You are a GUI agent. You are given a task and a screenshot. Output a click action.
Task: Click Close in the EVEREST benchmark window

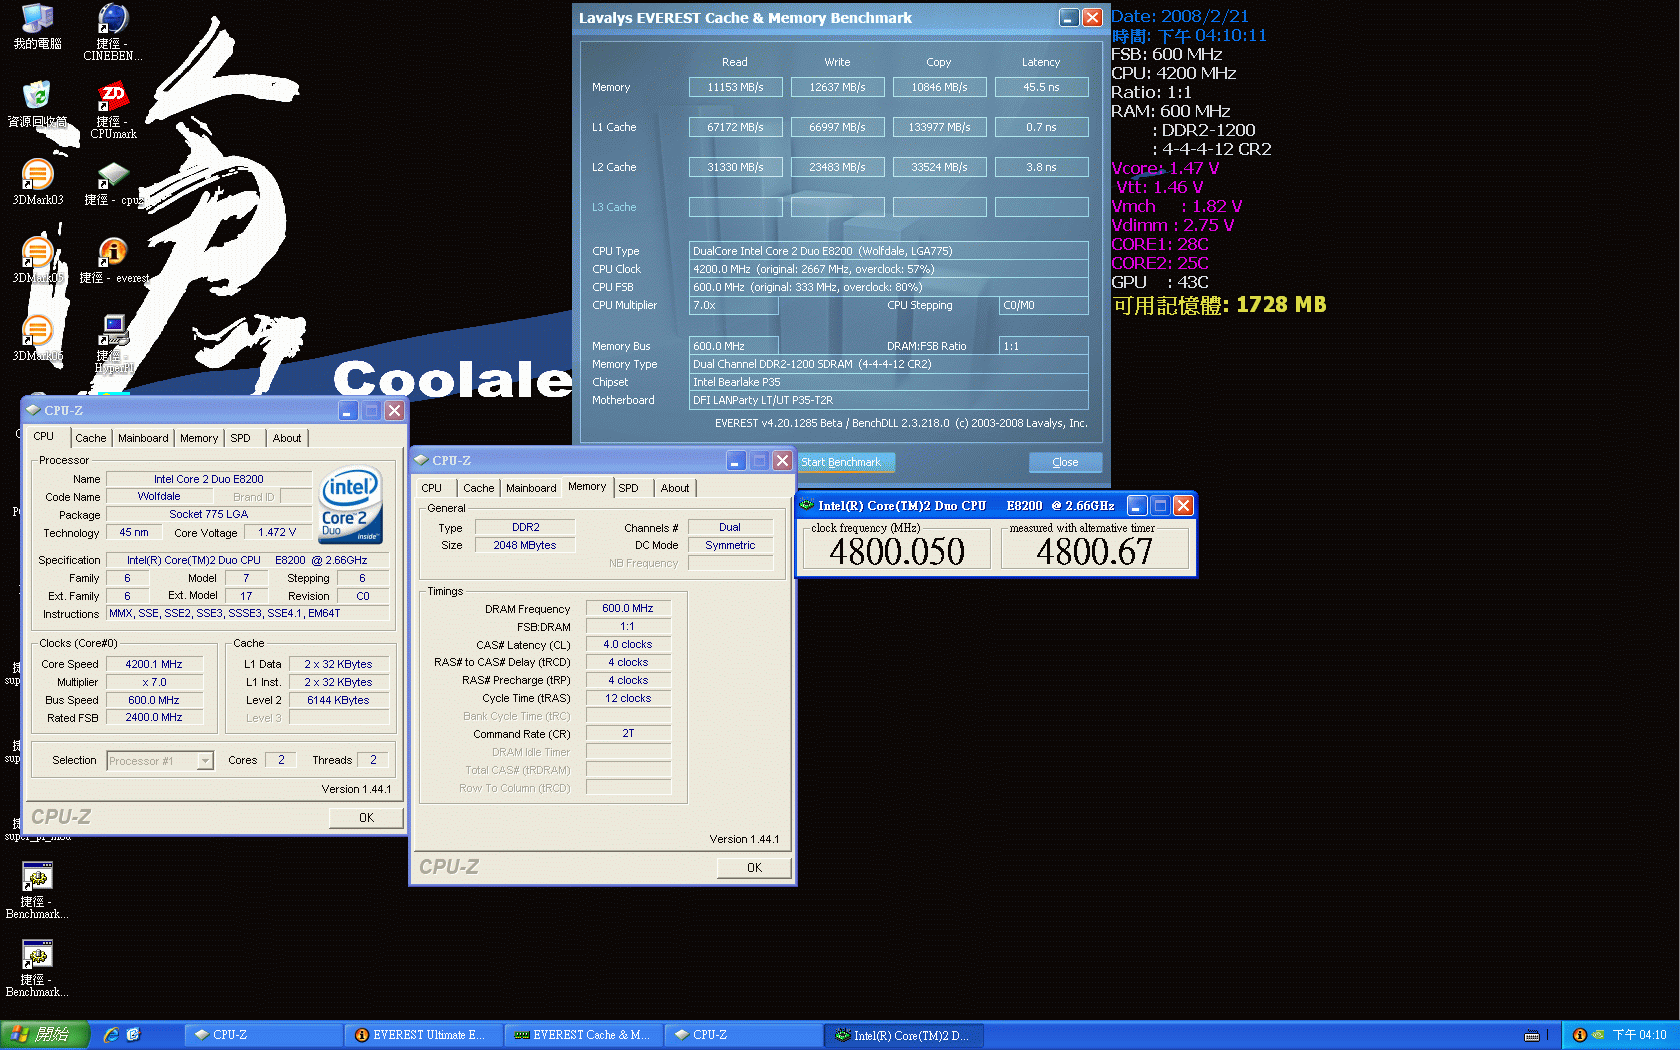tap(1064, 462)
